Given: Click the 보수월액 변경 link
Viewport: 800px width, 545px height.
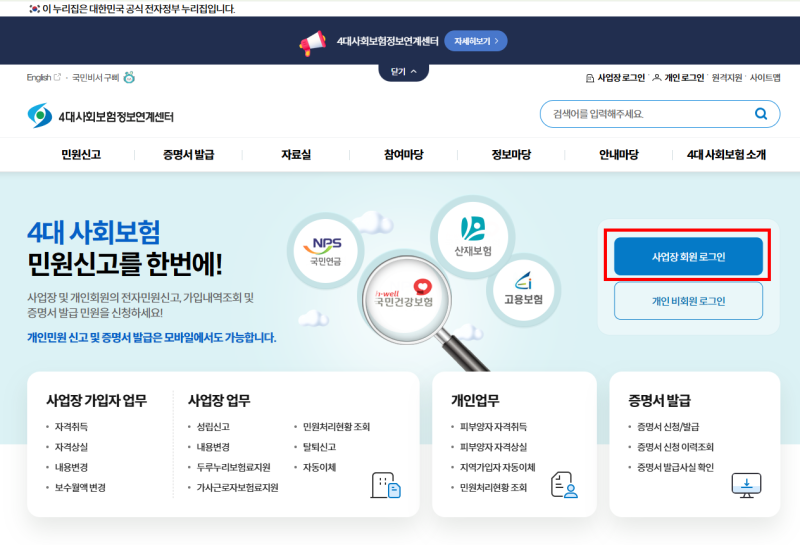Looking at the screenshot, I should click(80, 488).
